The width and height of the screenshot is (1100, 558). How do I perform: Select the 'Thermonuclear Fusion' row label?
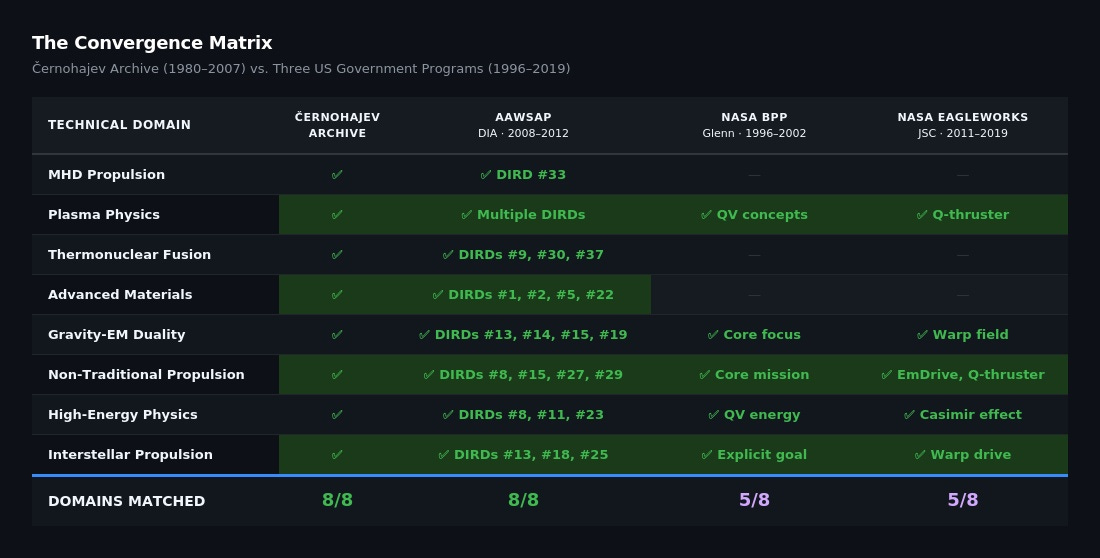pos(129,255)
